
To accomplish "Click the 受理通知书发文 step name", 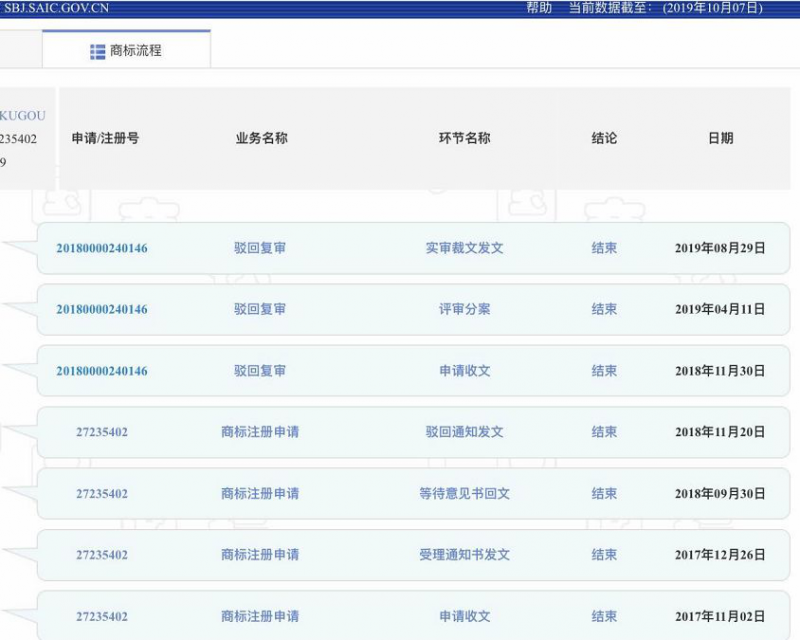I will click(x=464, y=555).
